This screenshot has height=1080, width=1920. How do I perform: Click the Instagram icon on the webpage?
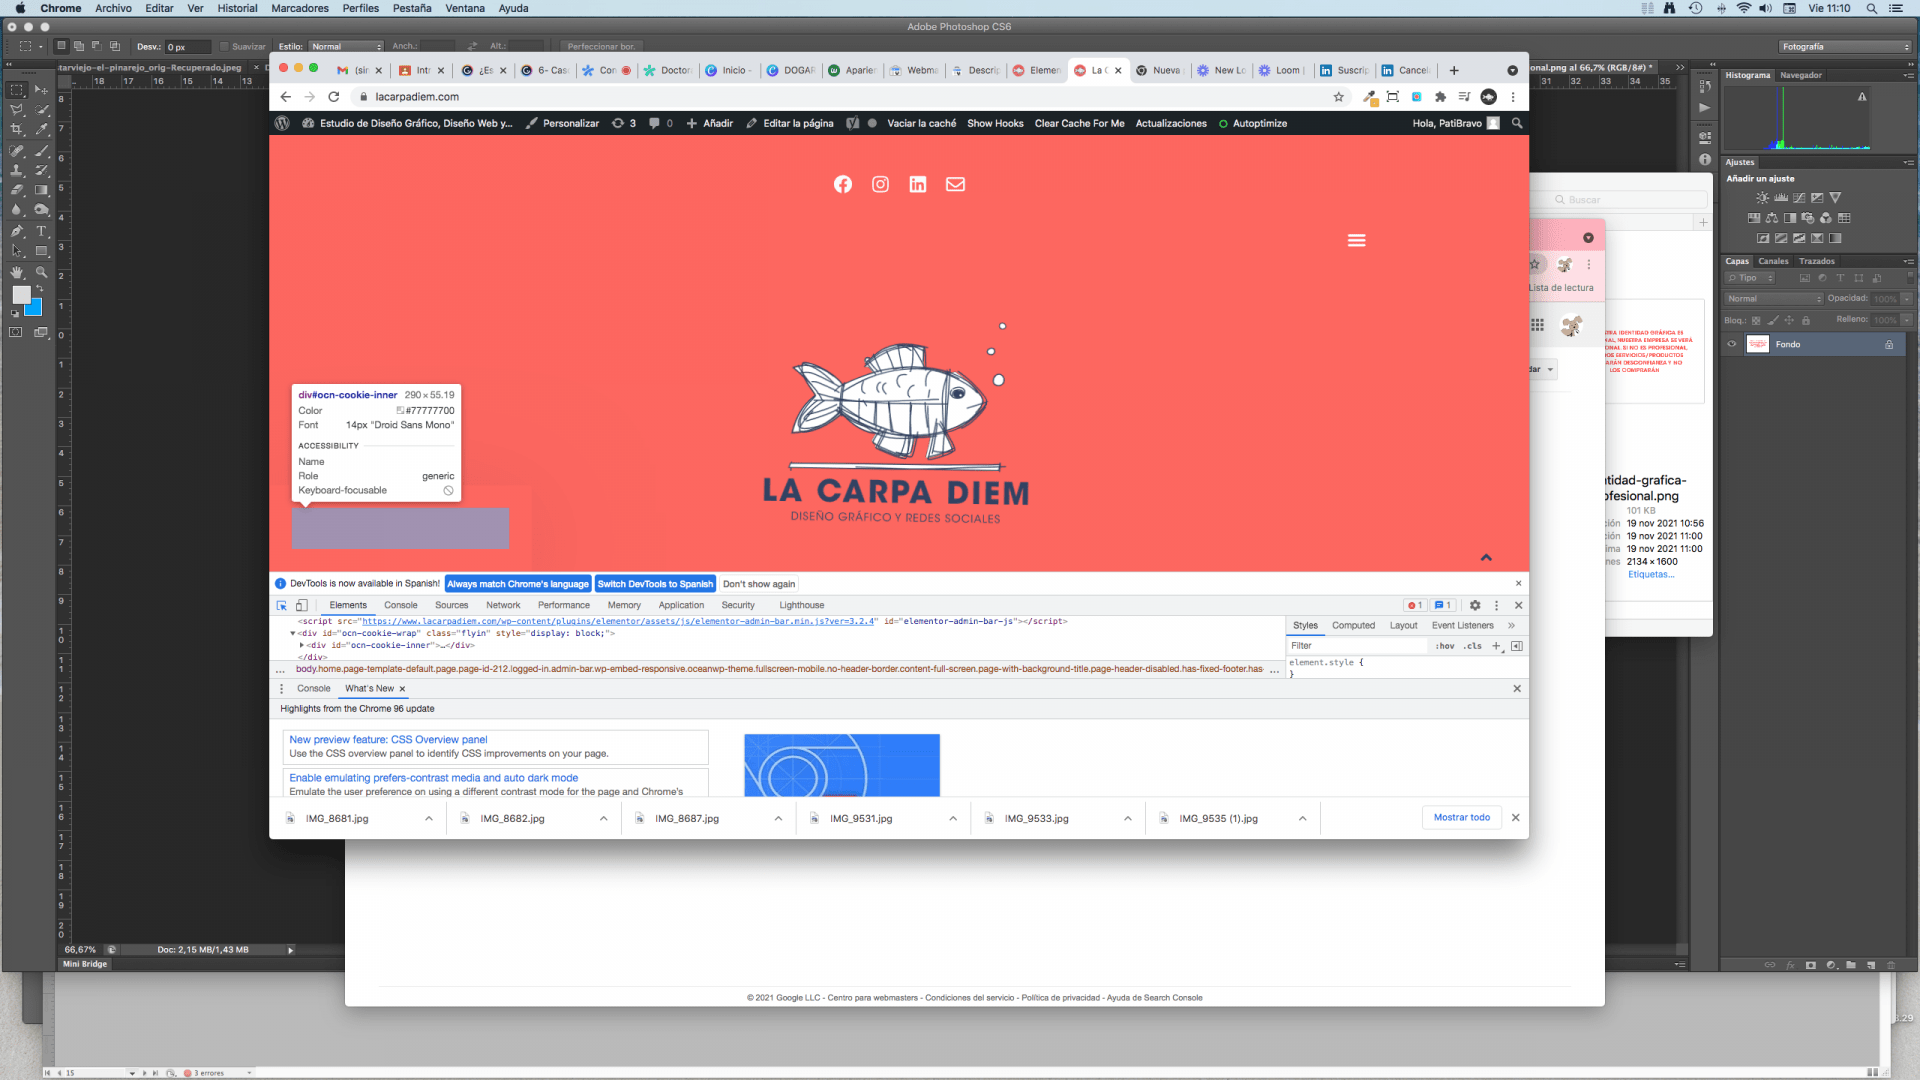pyautogui.click(x=880, y=184)
